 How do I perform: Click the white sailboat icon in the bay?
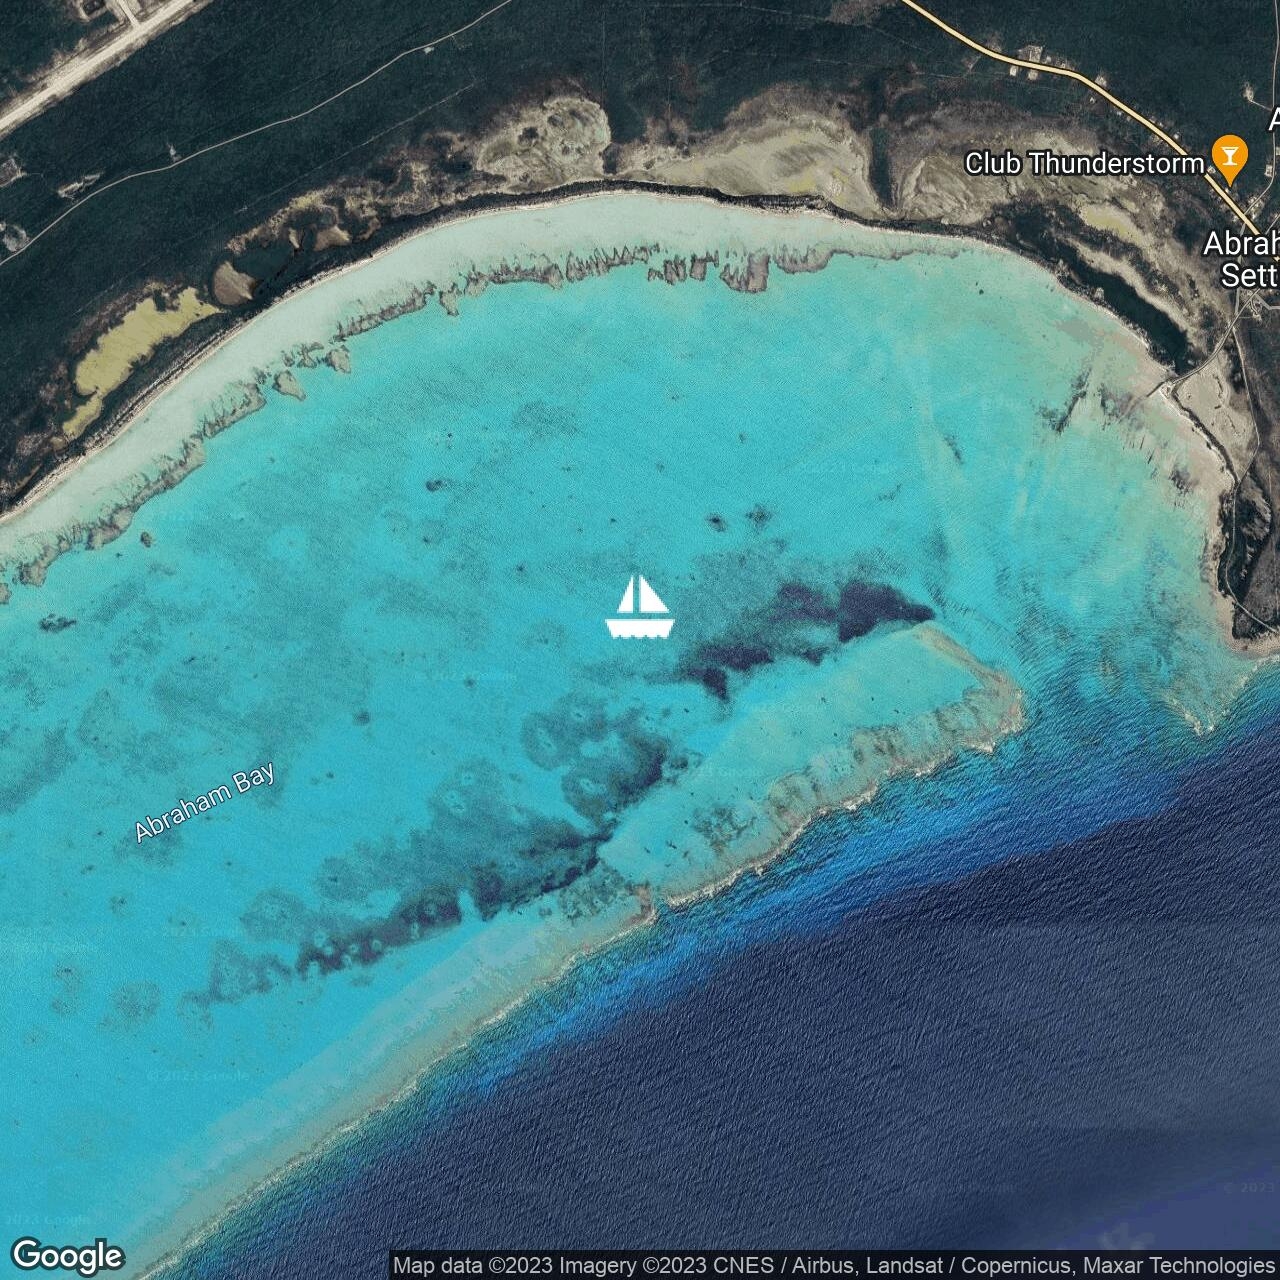(639, 607)
